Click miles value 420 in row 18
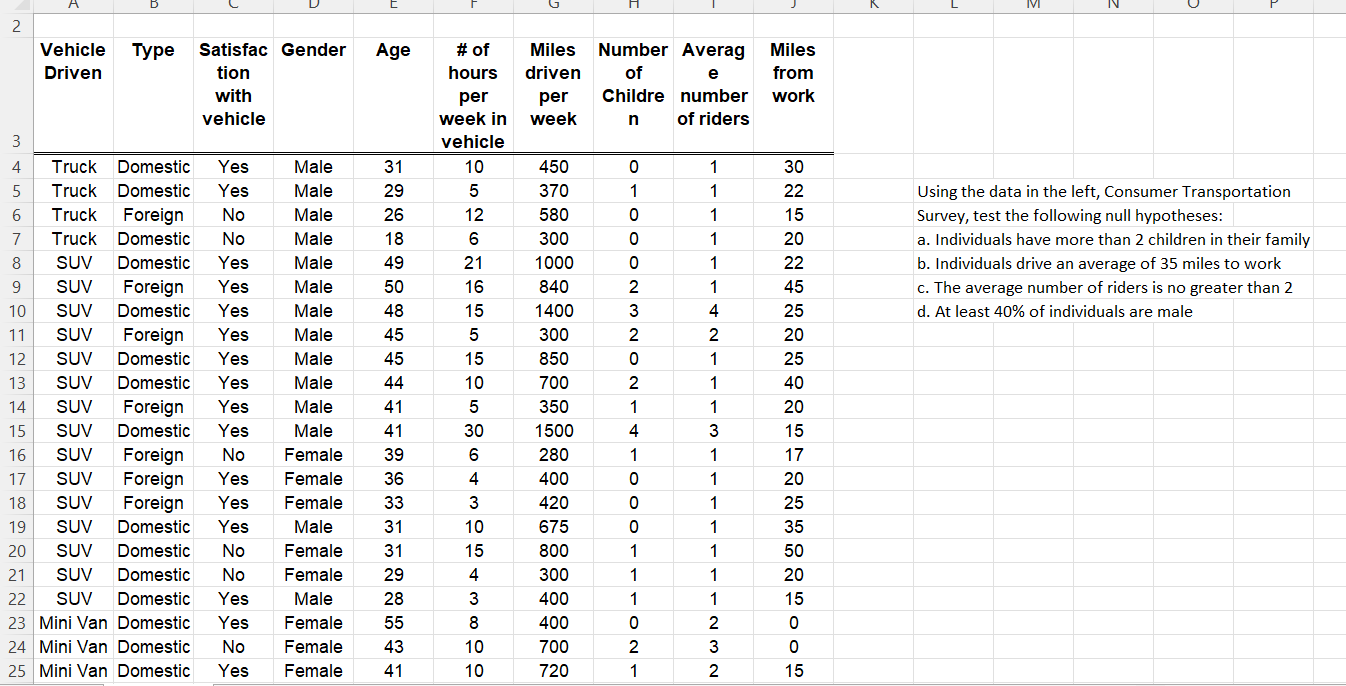Viewport: 1346px width, 686px height. 553,503
